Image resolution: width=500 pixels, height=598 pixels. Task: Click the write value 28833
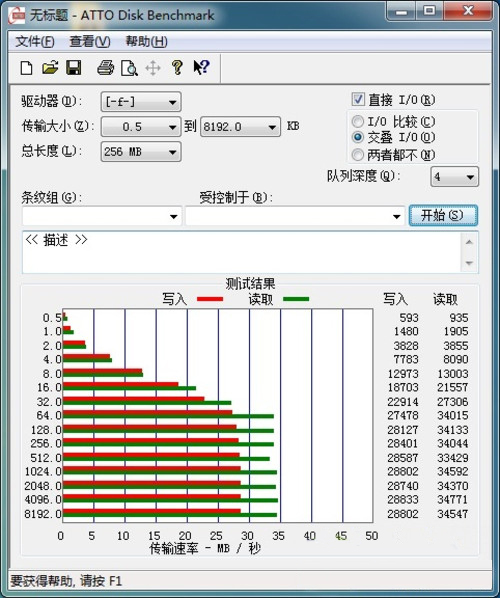(403, 499)
